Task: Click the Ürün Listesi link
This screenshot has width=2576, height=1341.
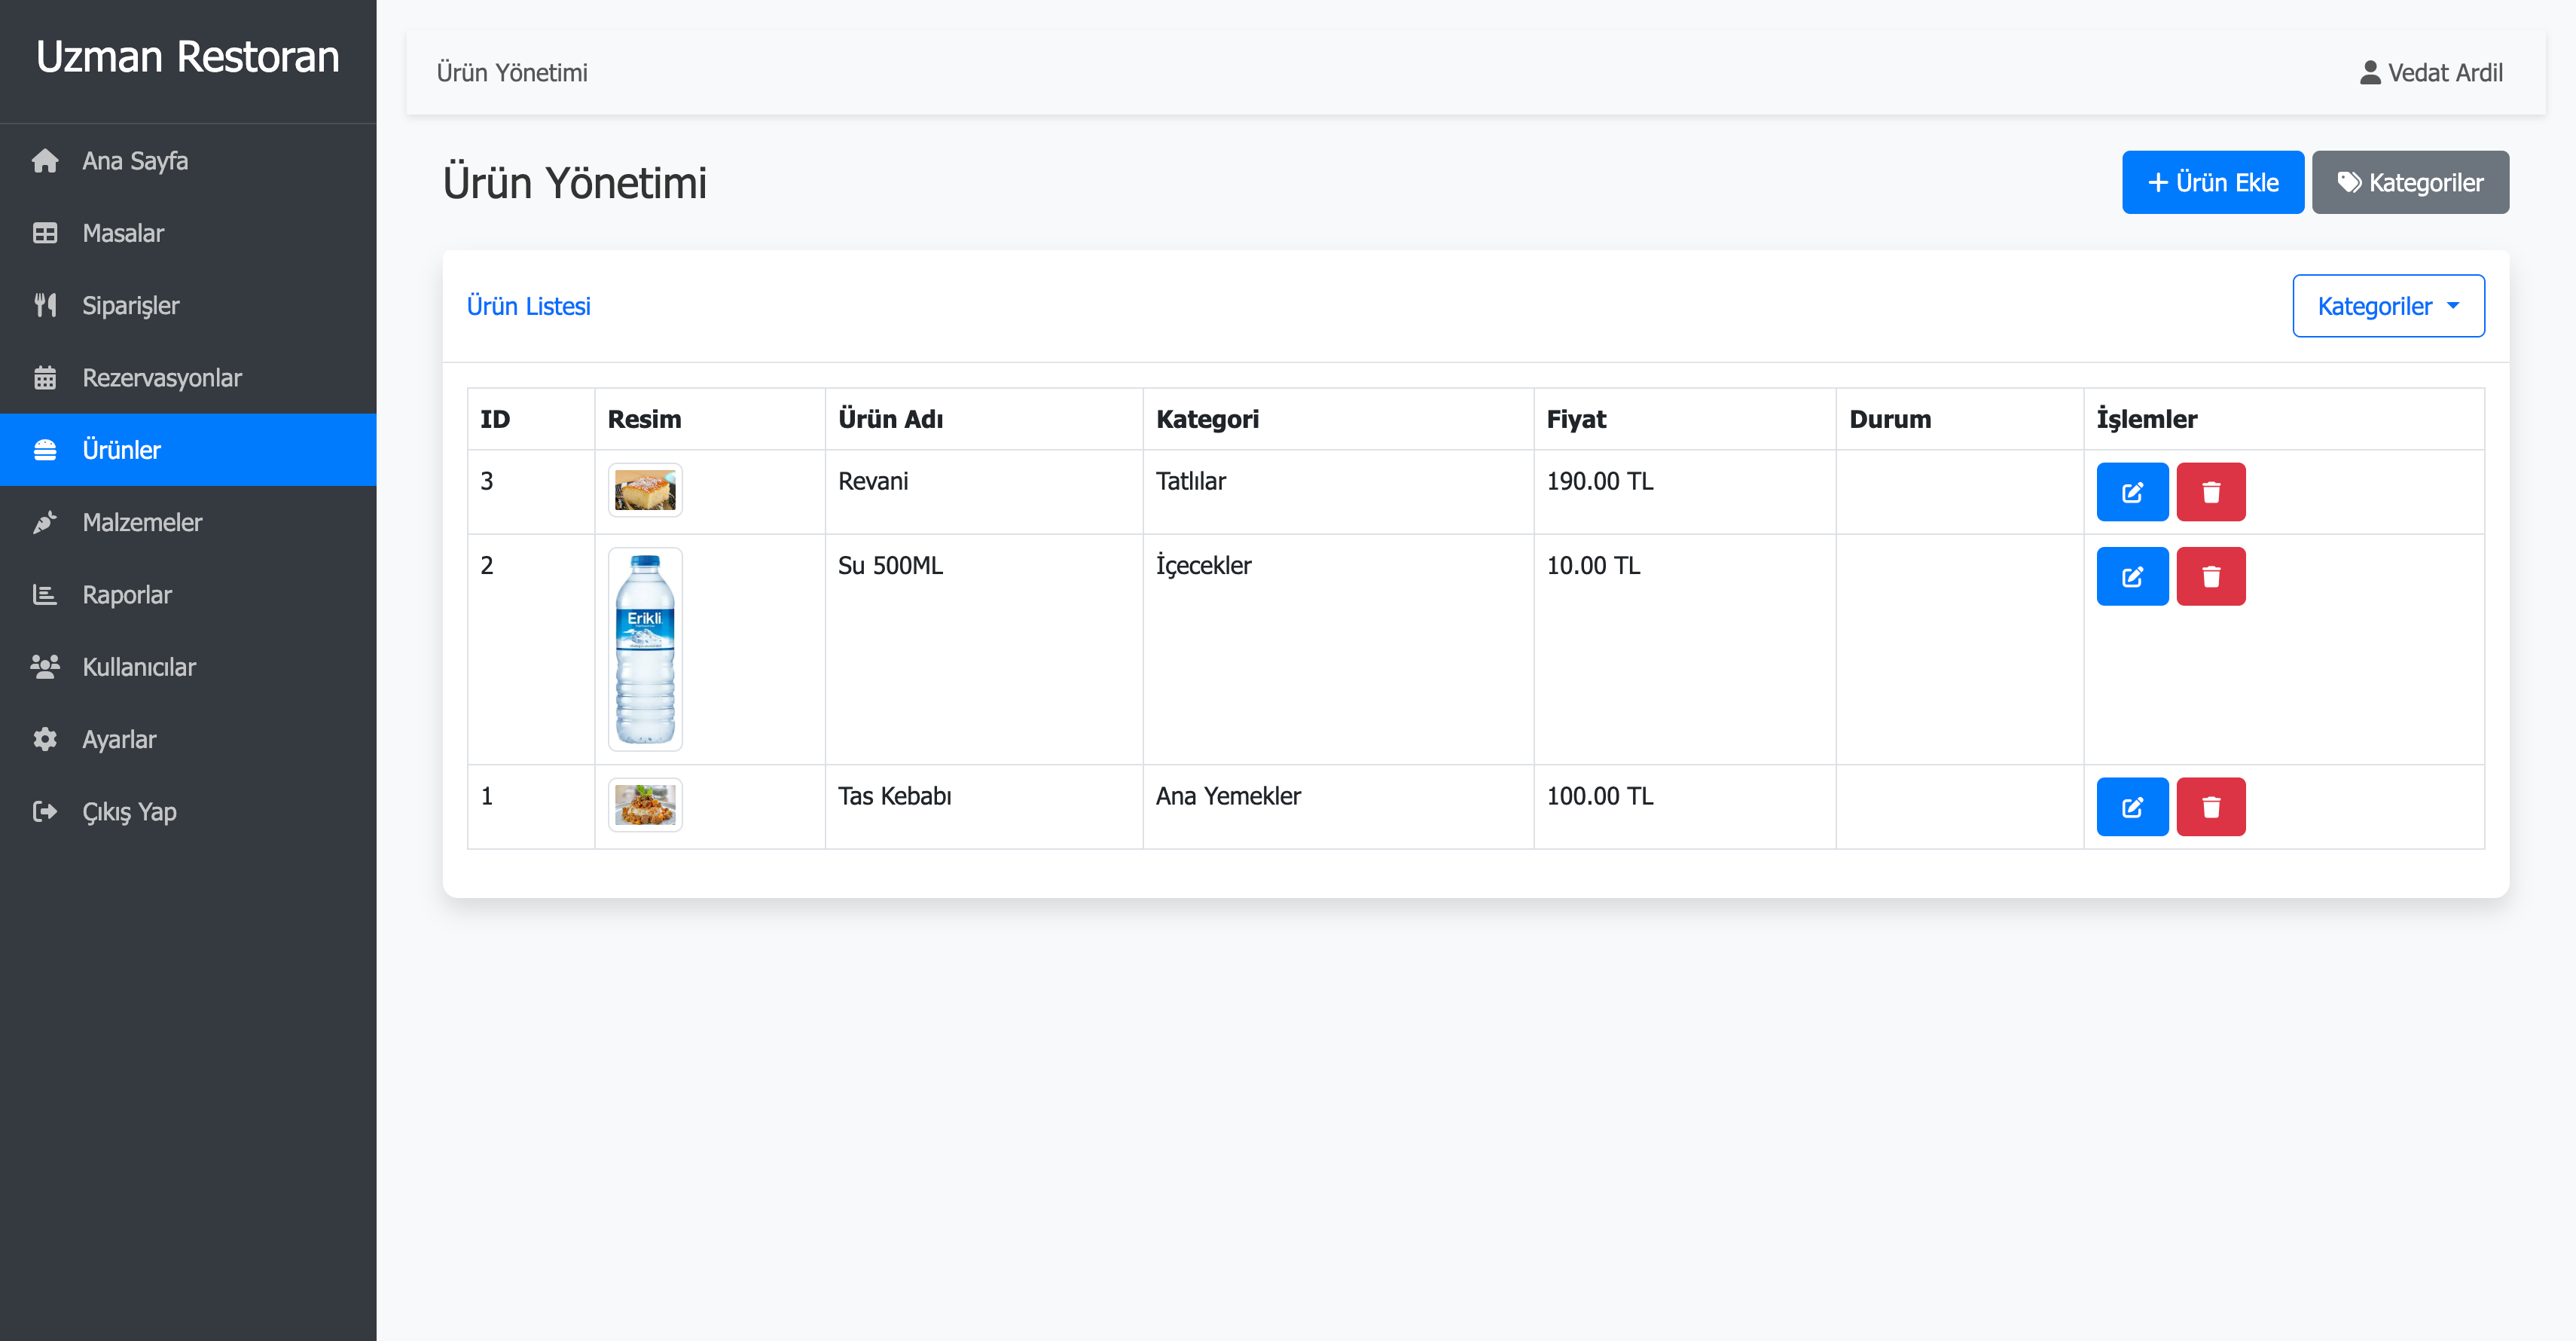Action: [x=528, y=306]
